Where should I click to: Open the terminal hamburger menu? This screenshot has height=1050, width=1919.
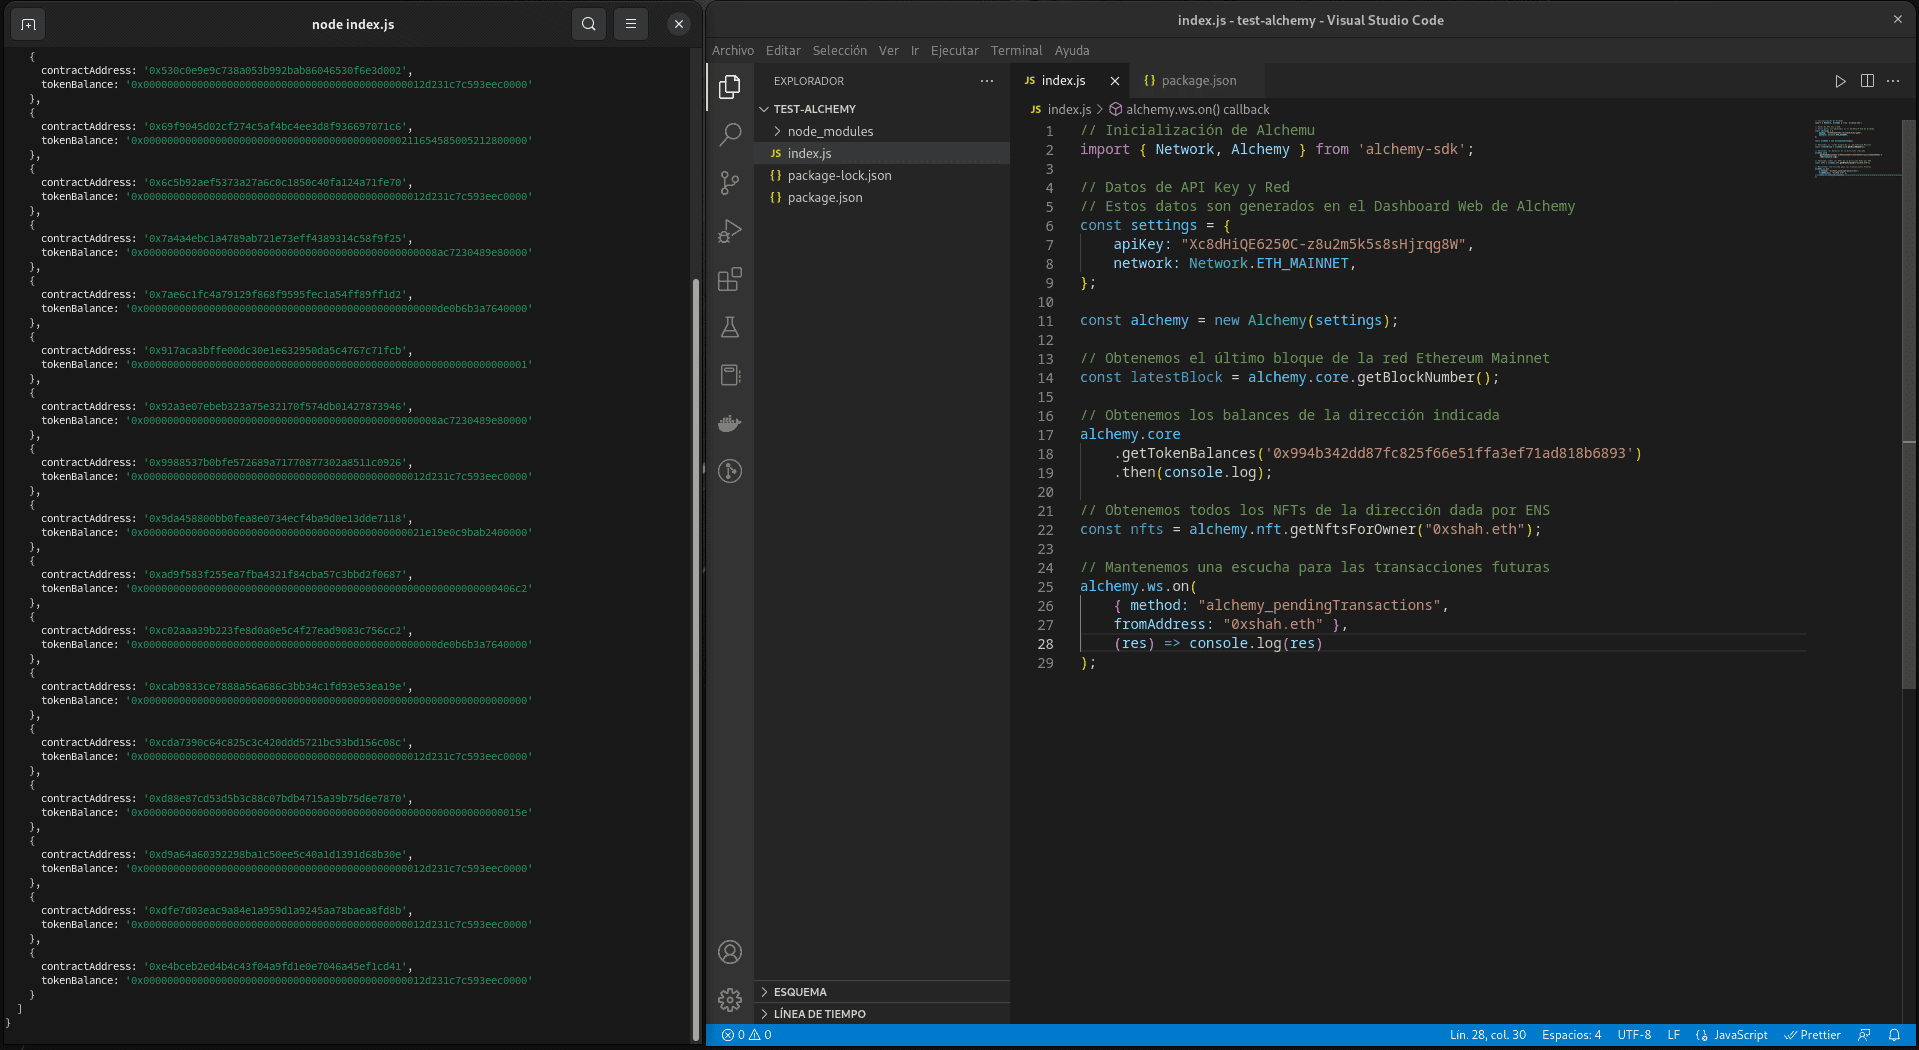pyautogui.click(x=631, y=24)
